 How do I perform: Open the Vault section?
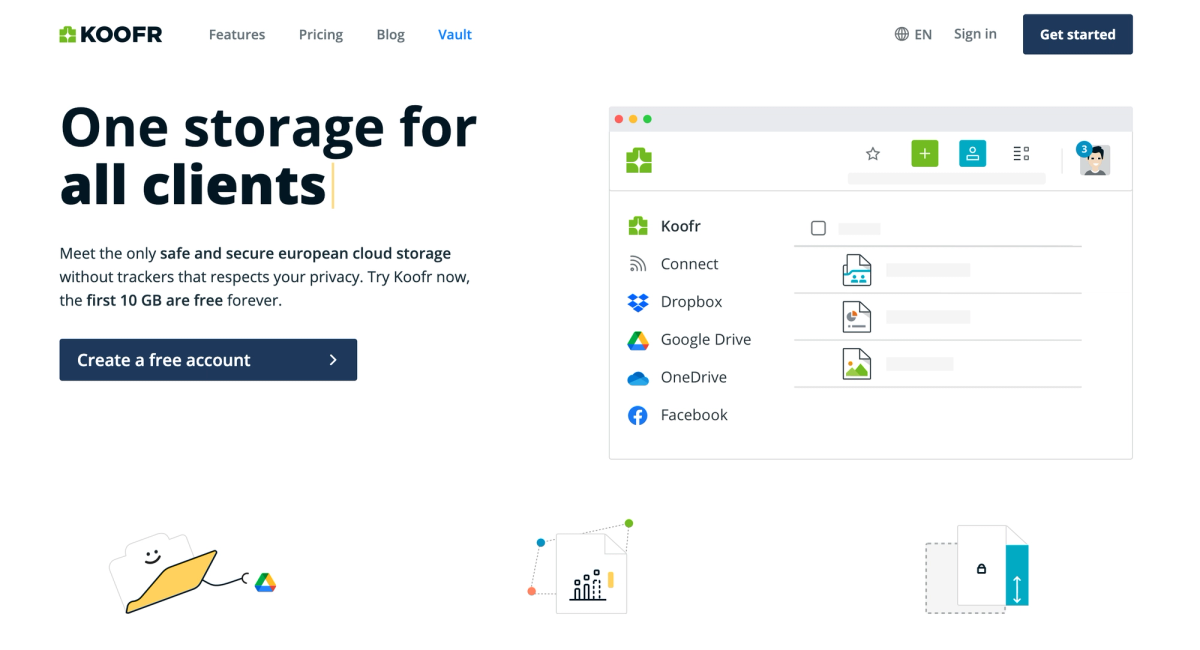tap(455, 34)
